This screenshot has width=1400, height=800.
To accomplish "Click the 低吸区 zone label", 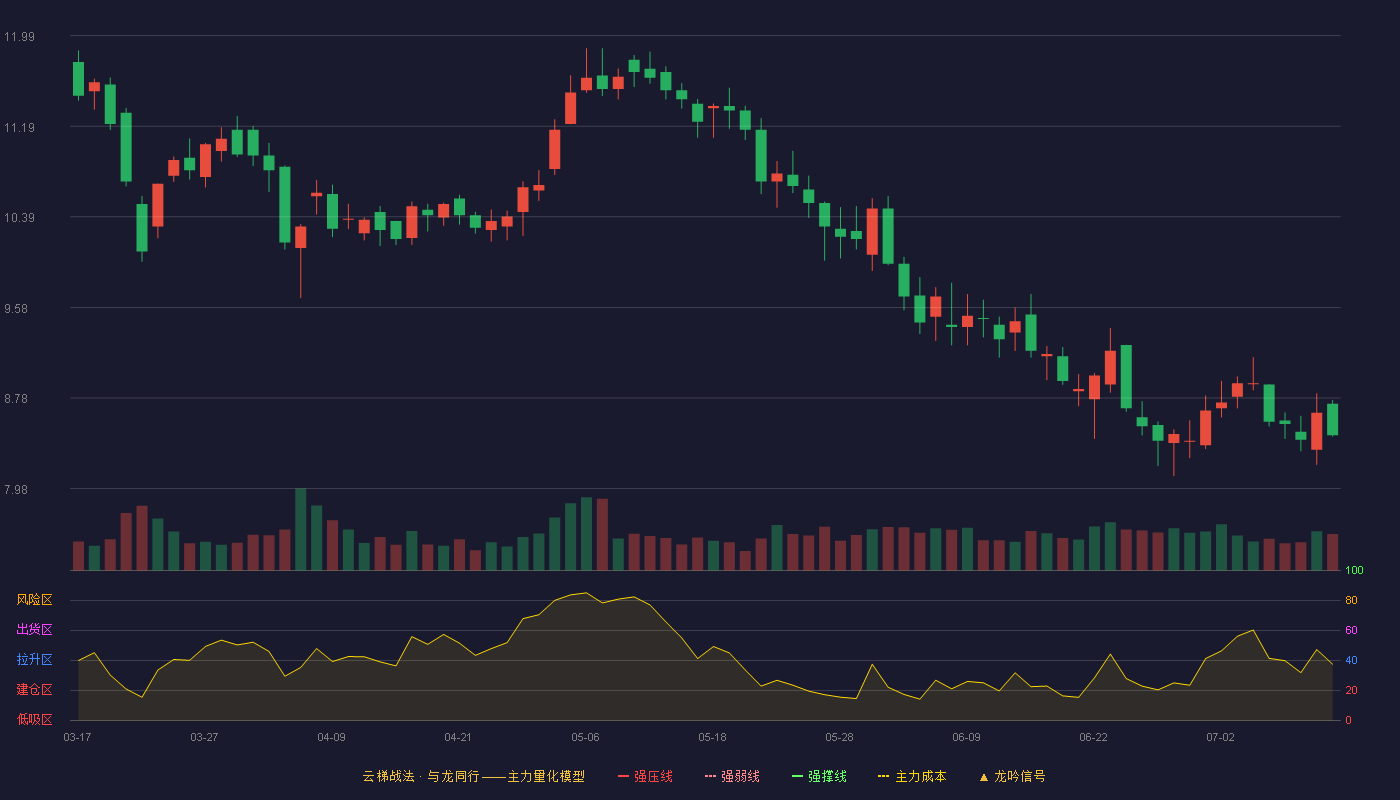I will point(34,719).
